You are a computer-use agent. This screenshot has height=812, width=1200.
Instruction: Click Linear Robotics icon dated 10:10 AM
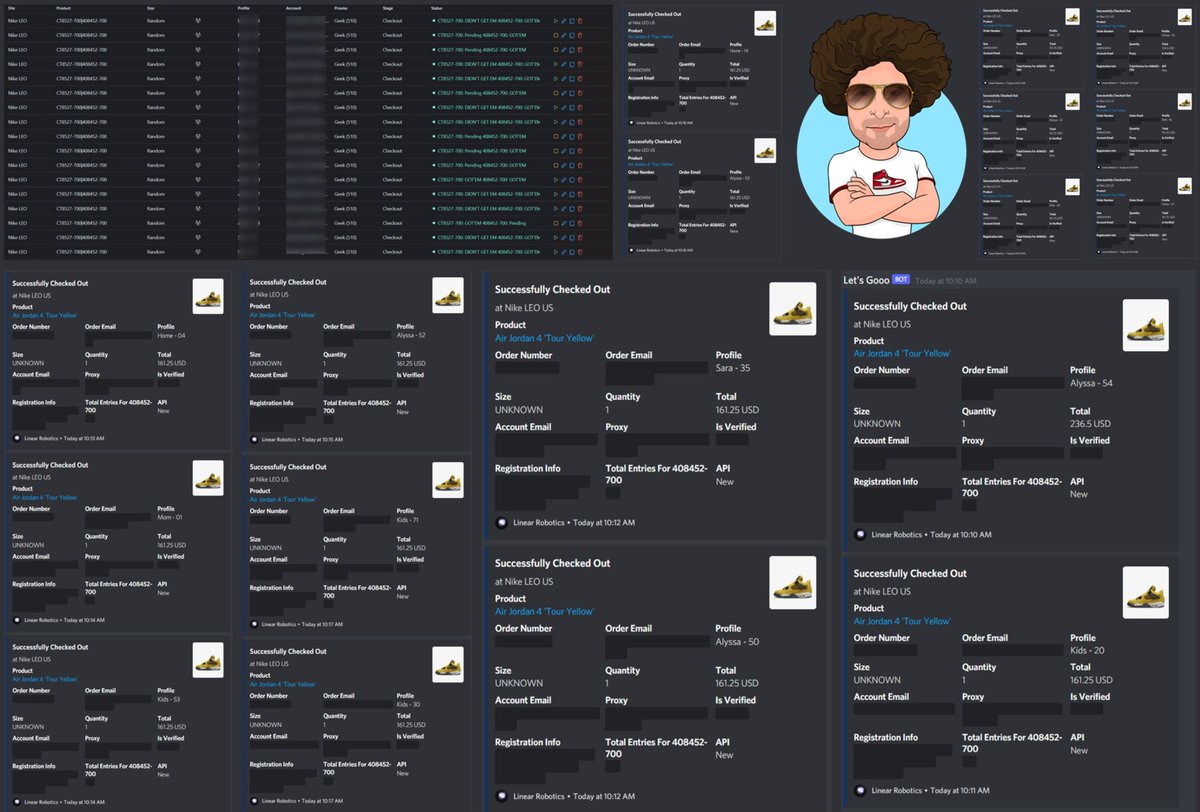pos(860,535)
